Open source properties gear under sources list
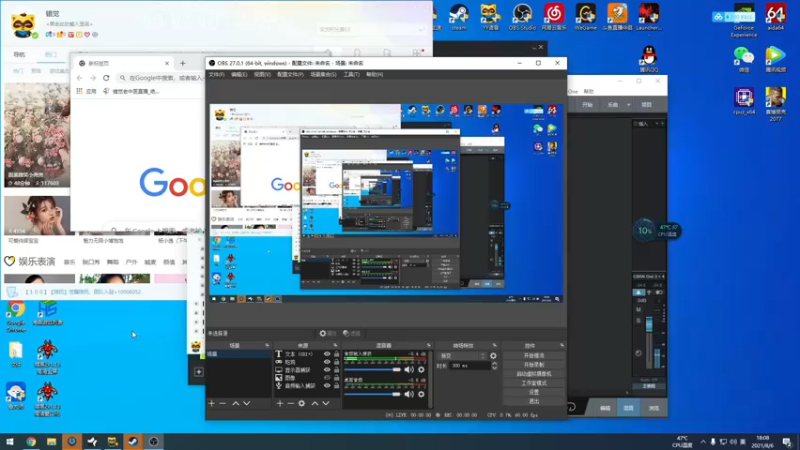Viewport: 800px width, 450px height. pyautogui.click(x=302, y=404)
